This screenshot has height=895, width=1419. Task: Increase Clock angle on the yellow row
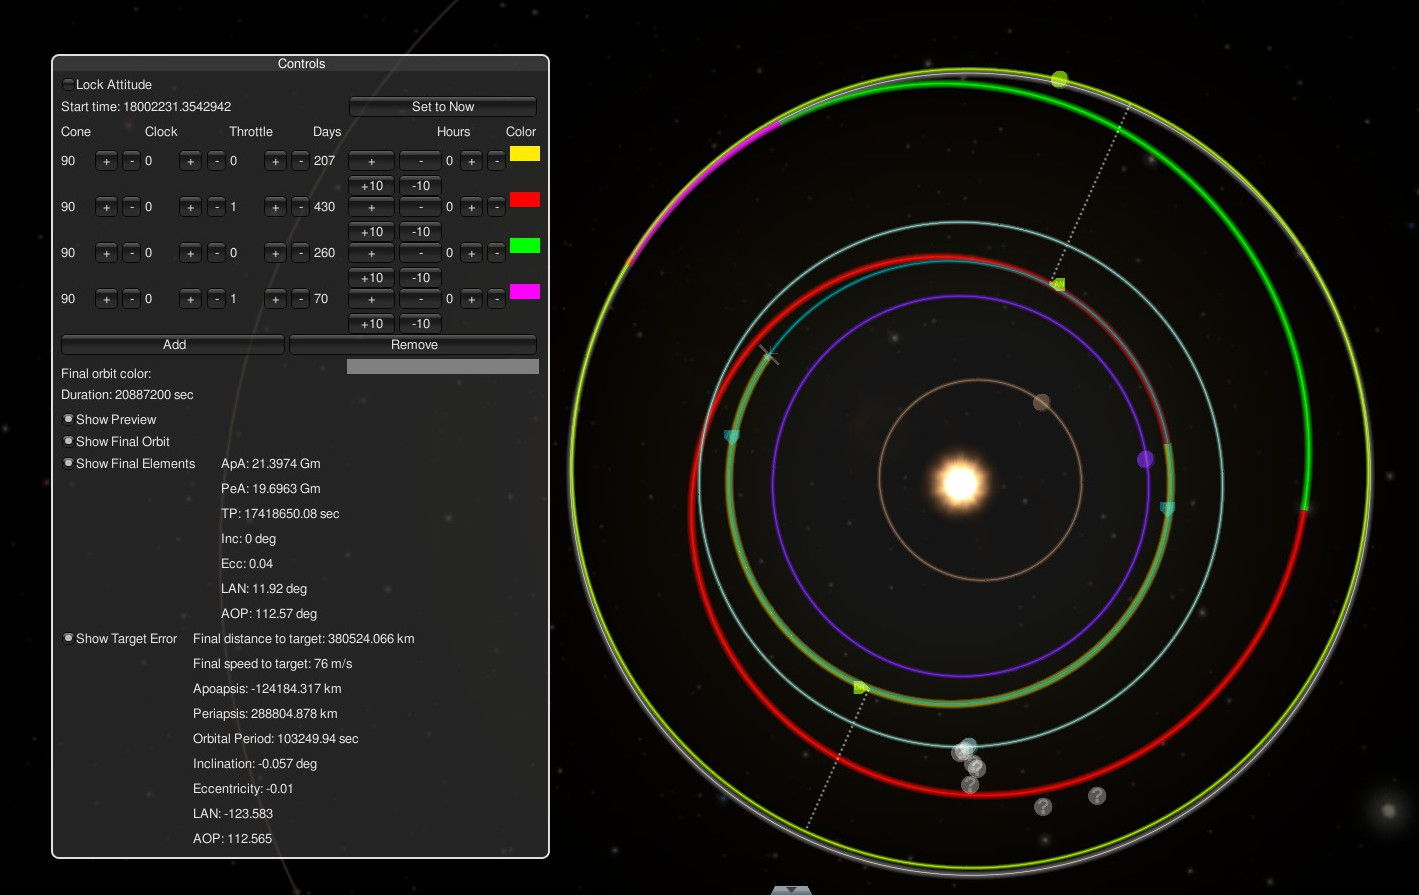click(x=190, y=161)
